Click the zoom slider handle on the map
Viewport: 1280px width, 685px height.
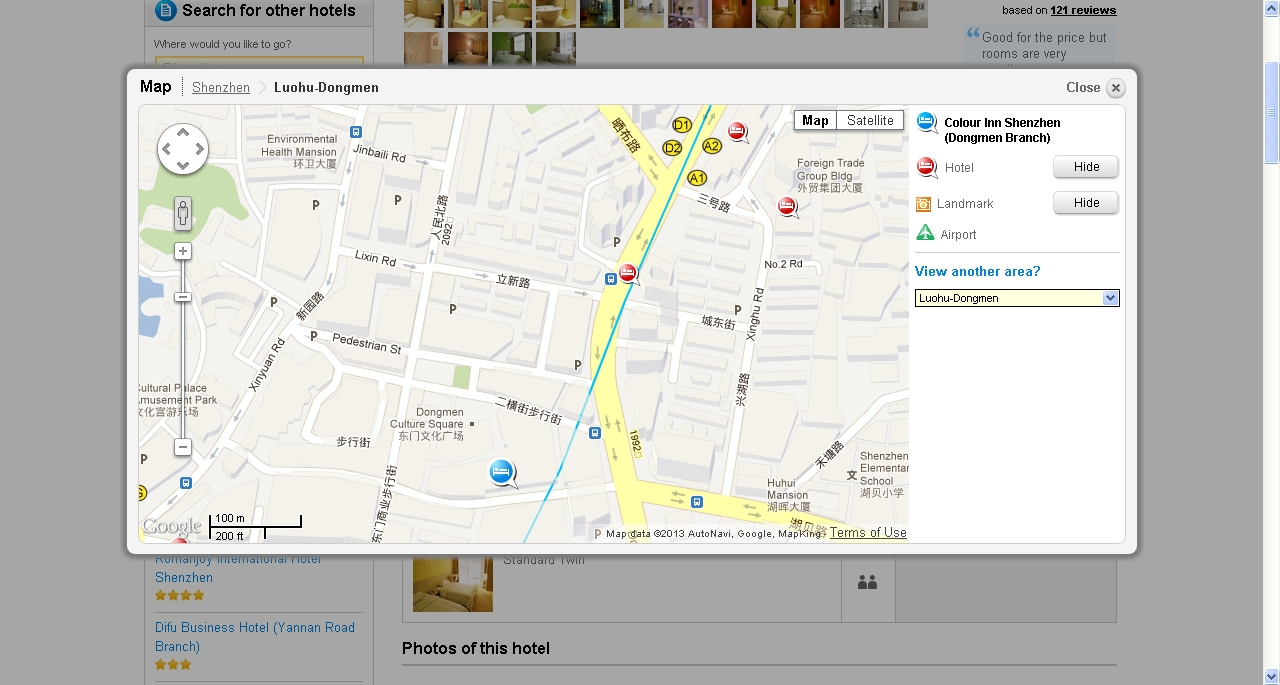183,297
